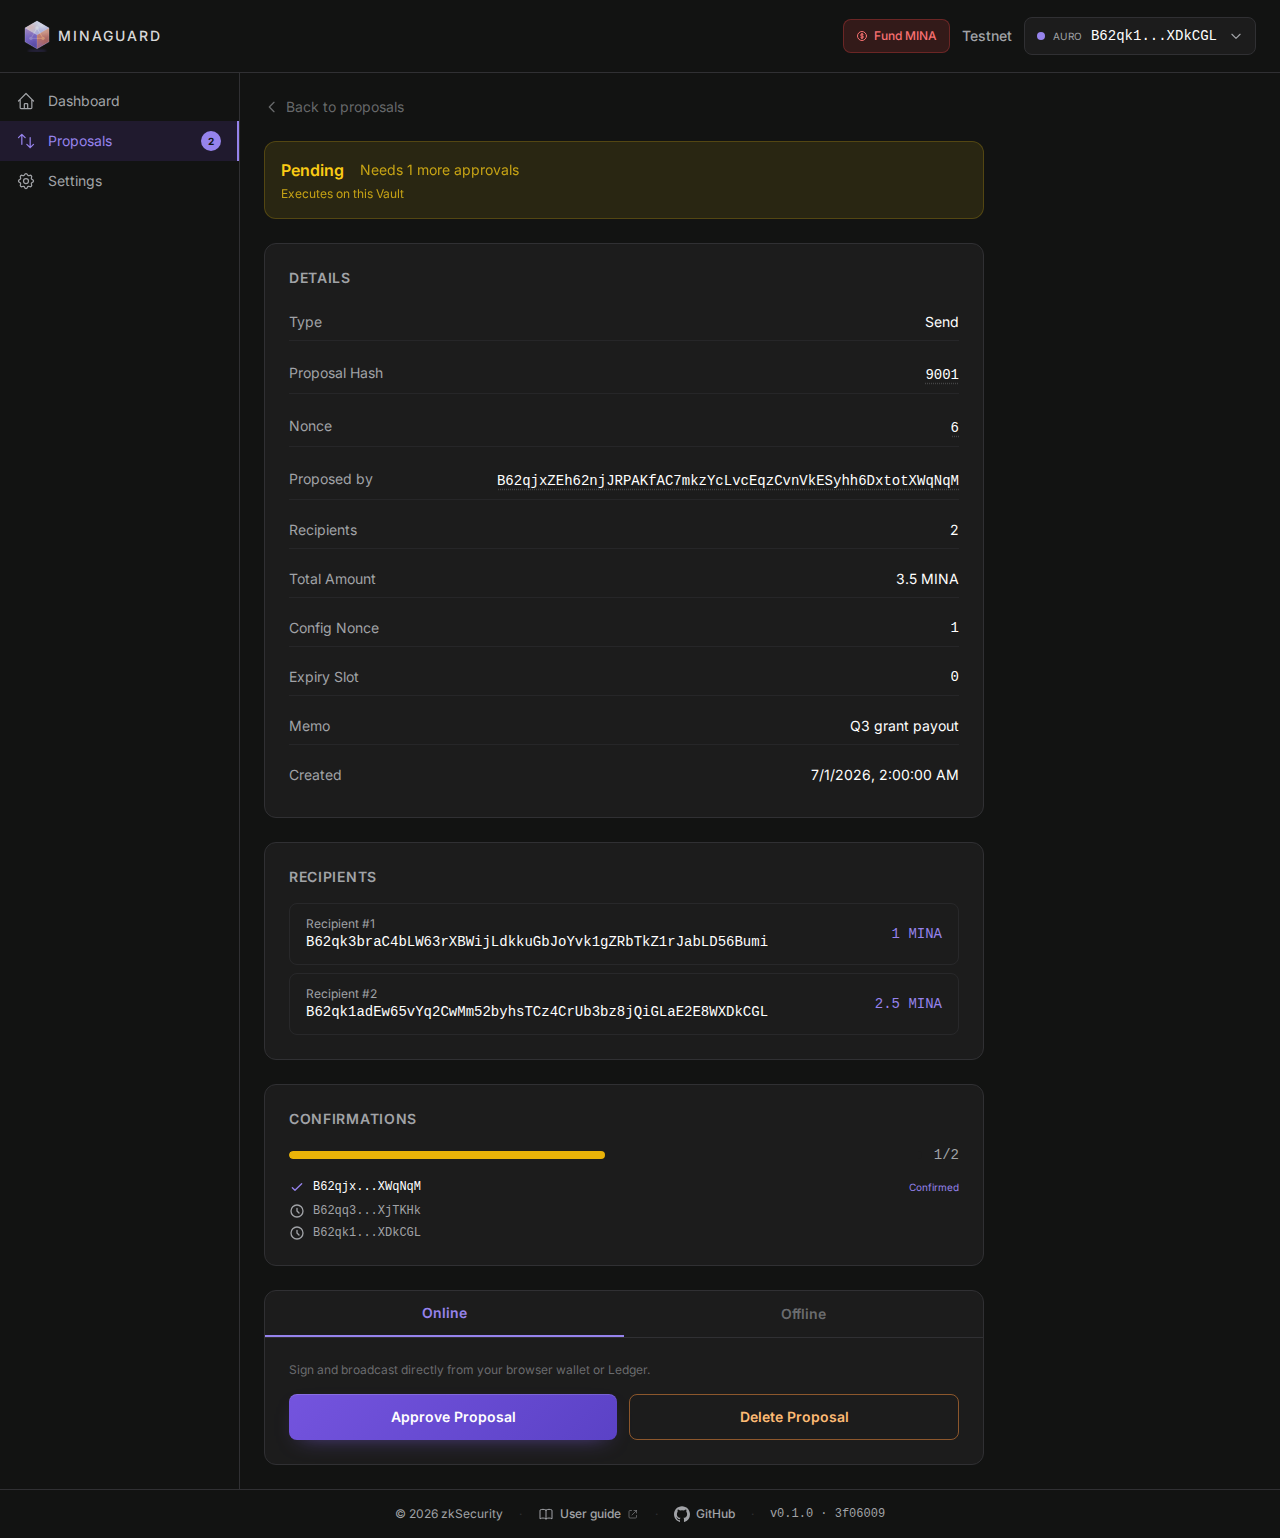This screenshot has width=1280, height=1538.
Task: Click the GitHub icon in footer
Action: [682, 1514]
